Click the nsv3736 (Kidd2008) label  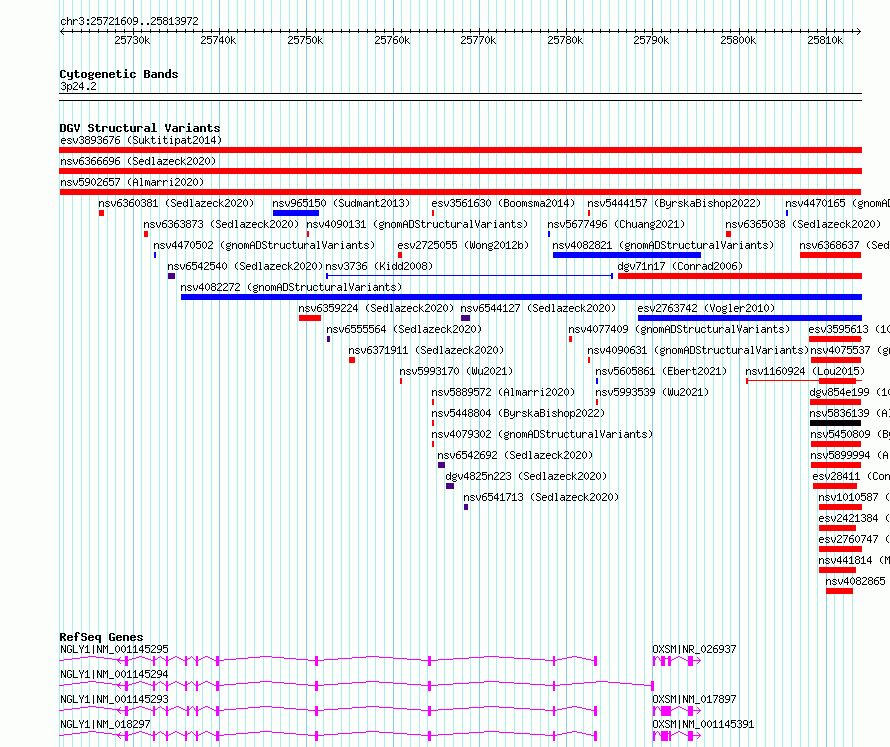(x=379, y=266)
